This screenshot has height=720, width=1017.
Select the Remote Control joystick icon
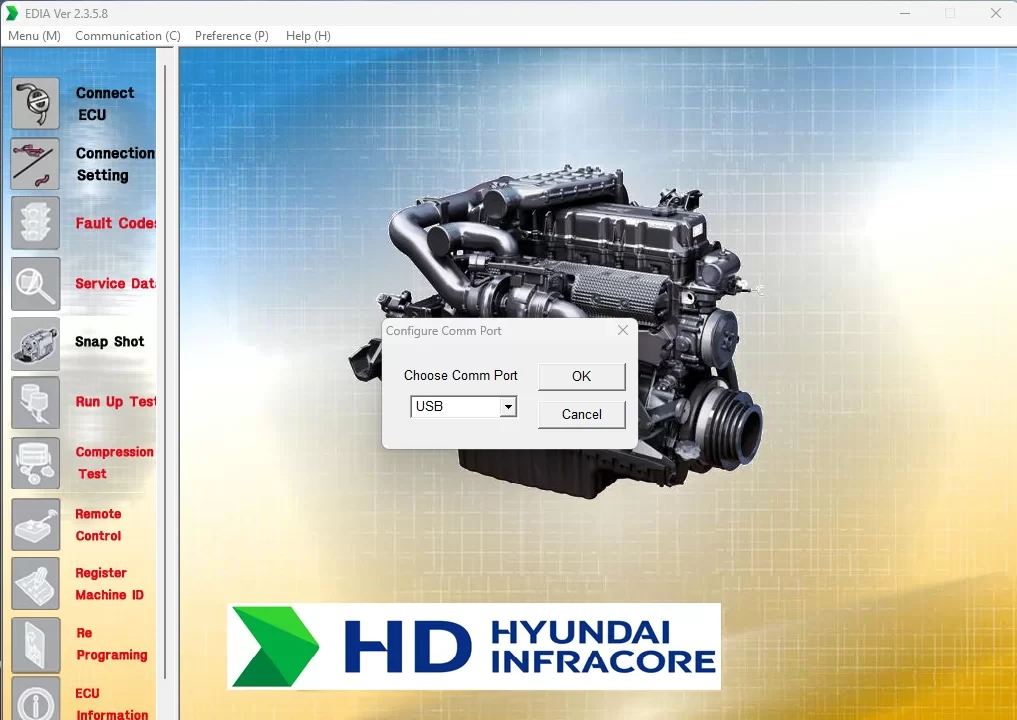[x=36, y=524]
